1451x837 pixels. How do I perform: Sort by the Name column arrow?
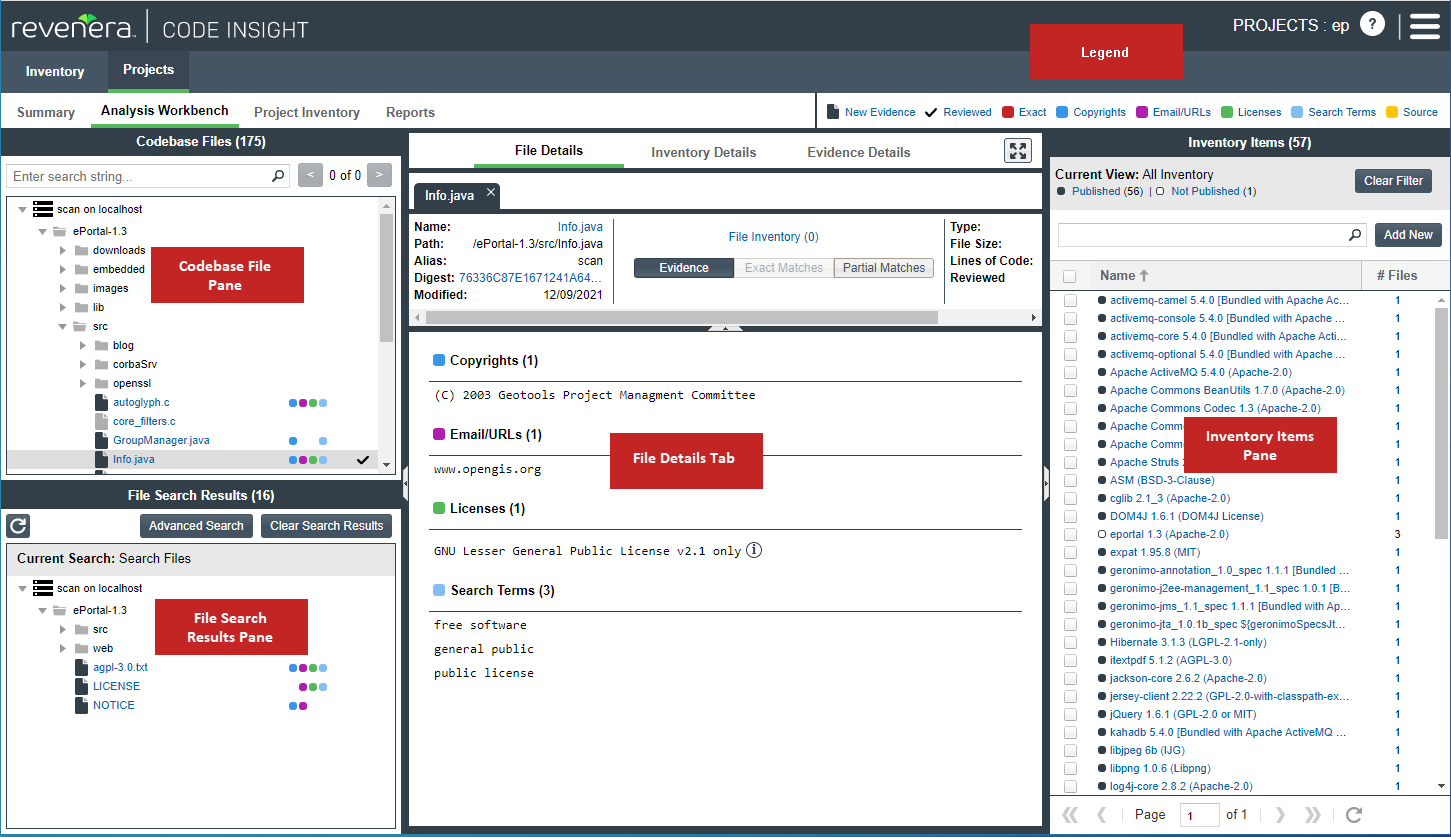click(1144, 275)
